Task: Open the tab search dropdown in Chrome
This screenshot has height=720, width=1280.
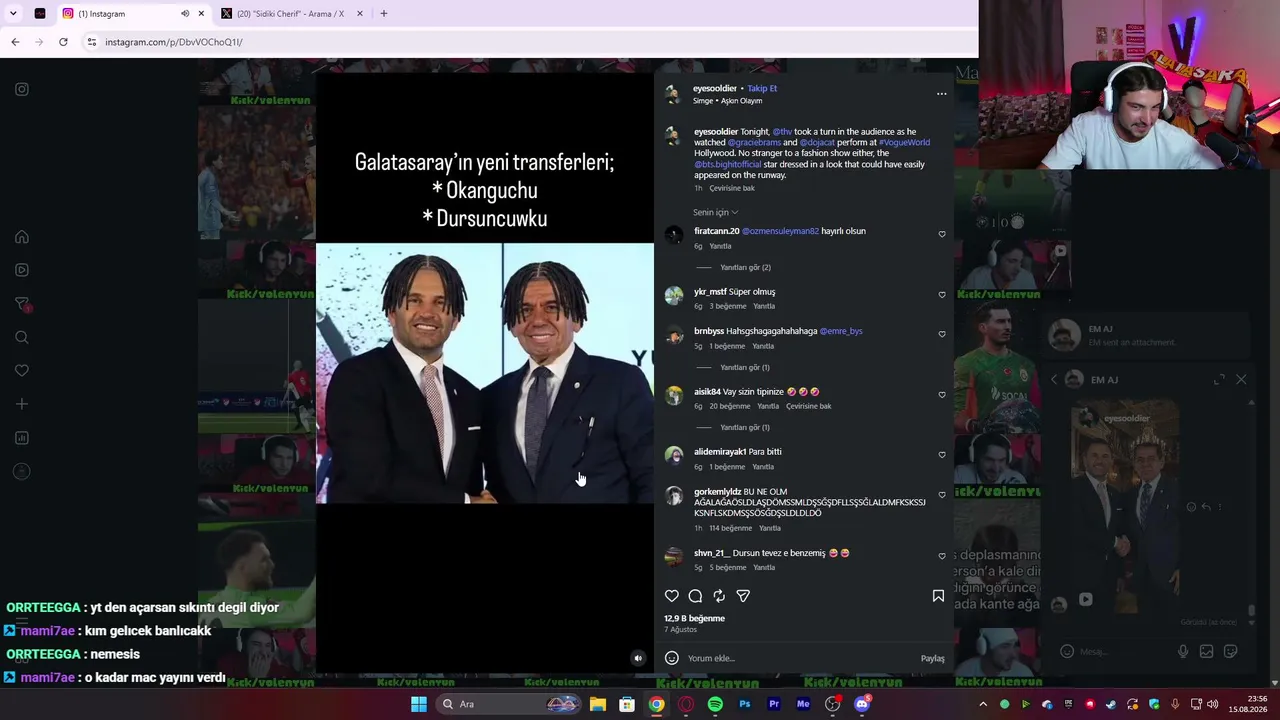Action: click(15, 14)
